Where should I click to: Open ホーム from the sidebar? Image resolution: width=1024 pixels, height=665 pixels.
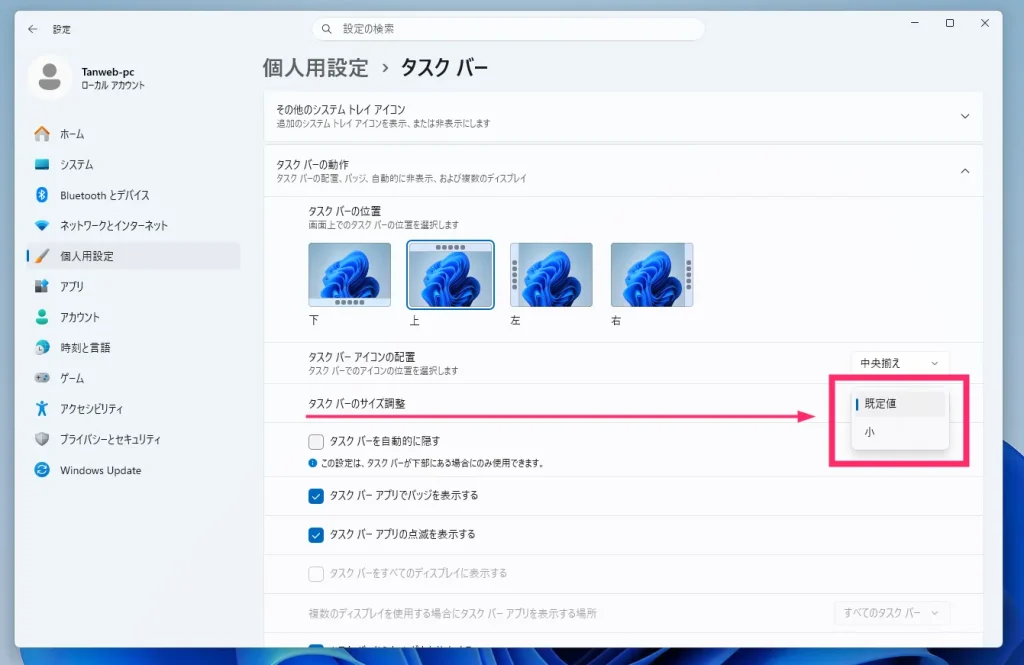133,134
